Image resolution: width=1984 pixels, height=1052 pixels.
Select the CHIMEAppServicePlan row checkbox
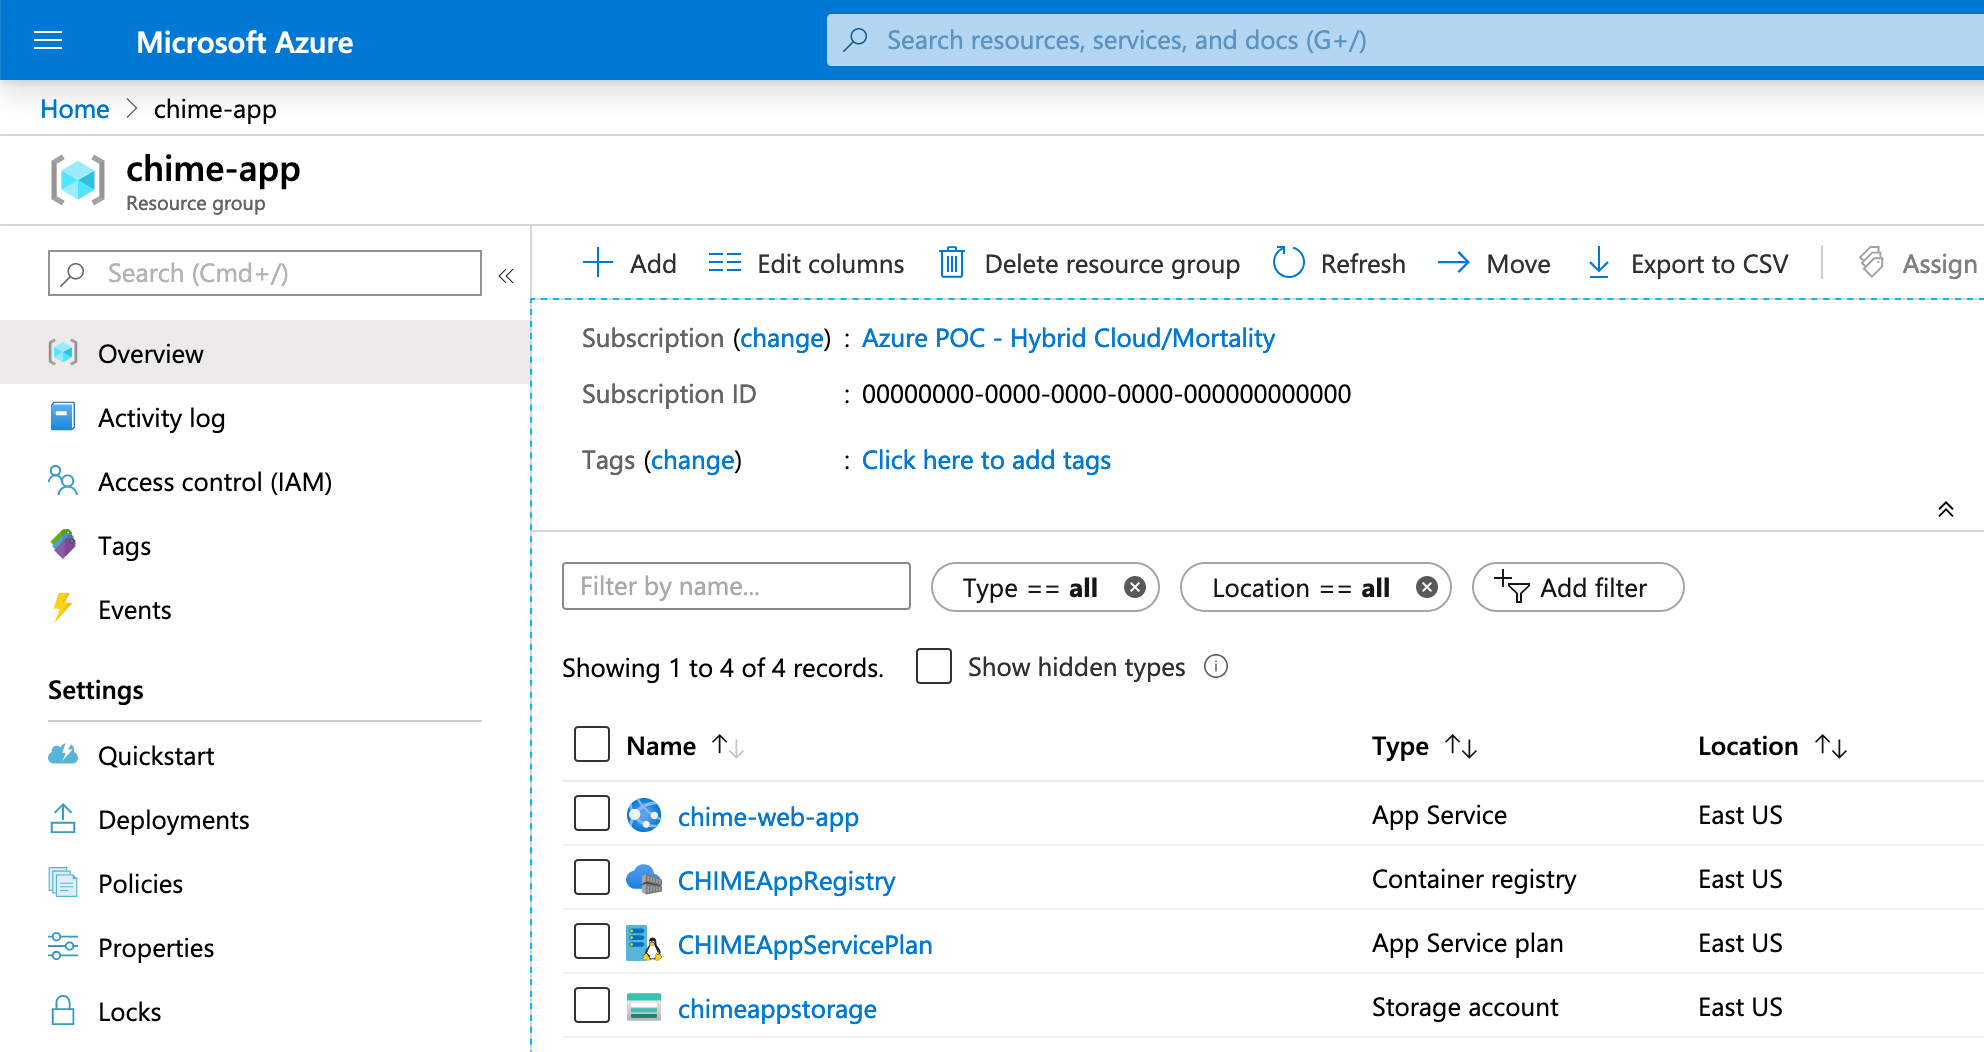coord(592,941)
